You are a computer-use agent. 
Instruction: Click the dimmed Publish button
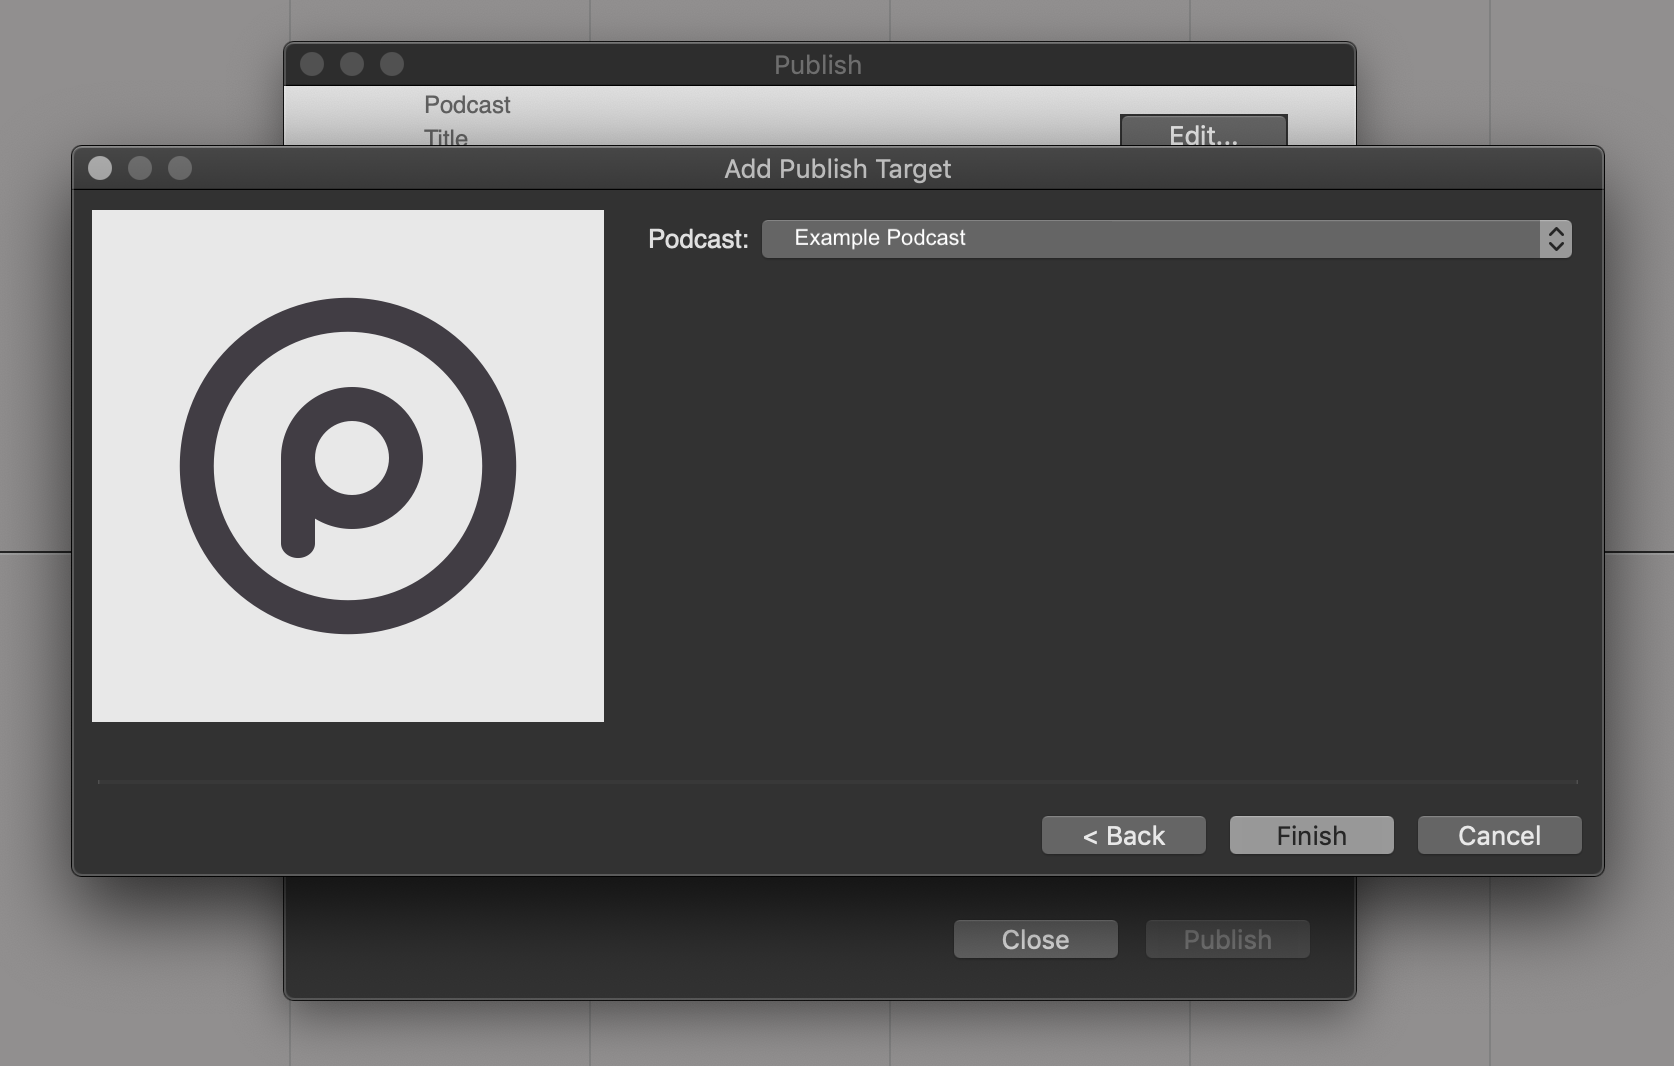[1227, 939]
